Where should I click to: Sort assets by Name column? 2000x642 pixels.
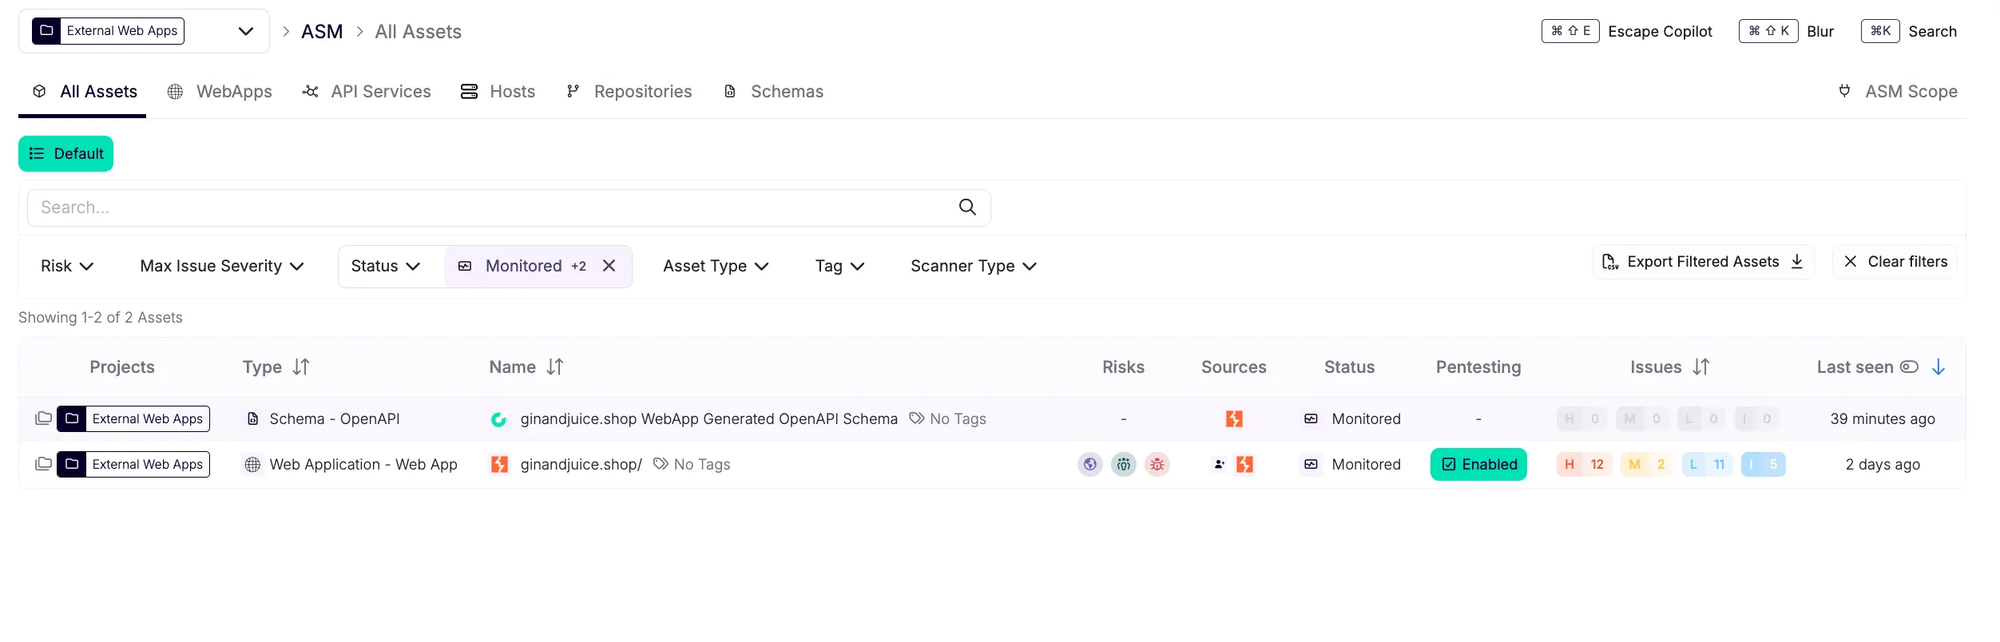[x=555, y=367]
